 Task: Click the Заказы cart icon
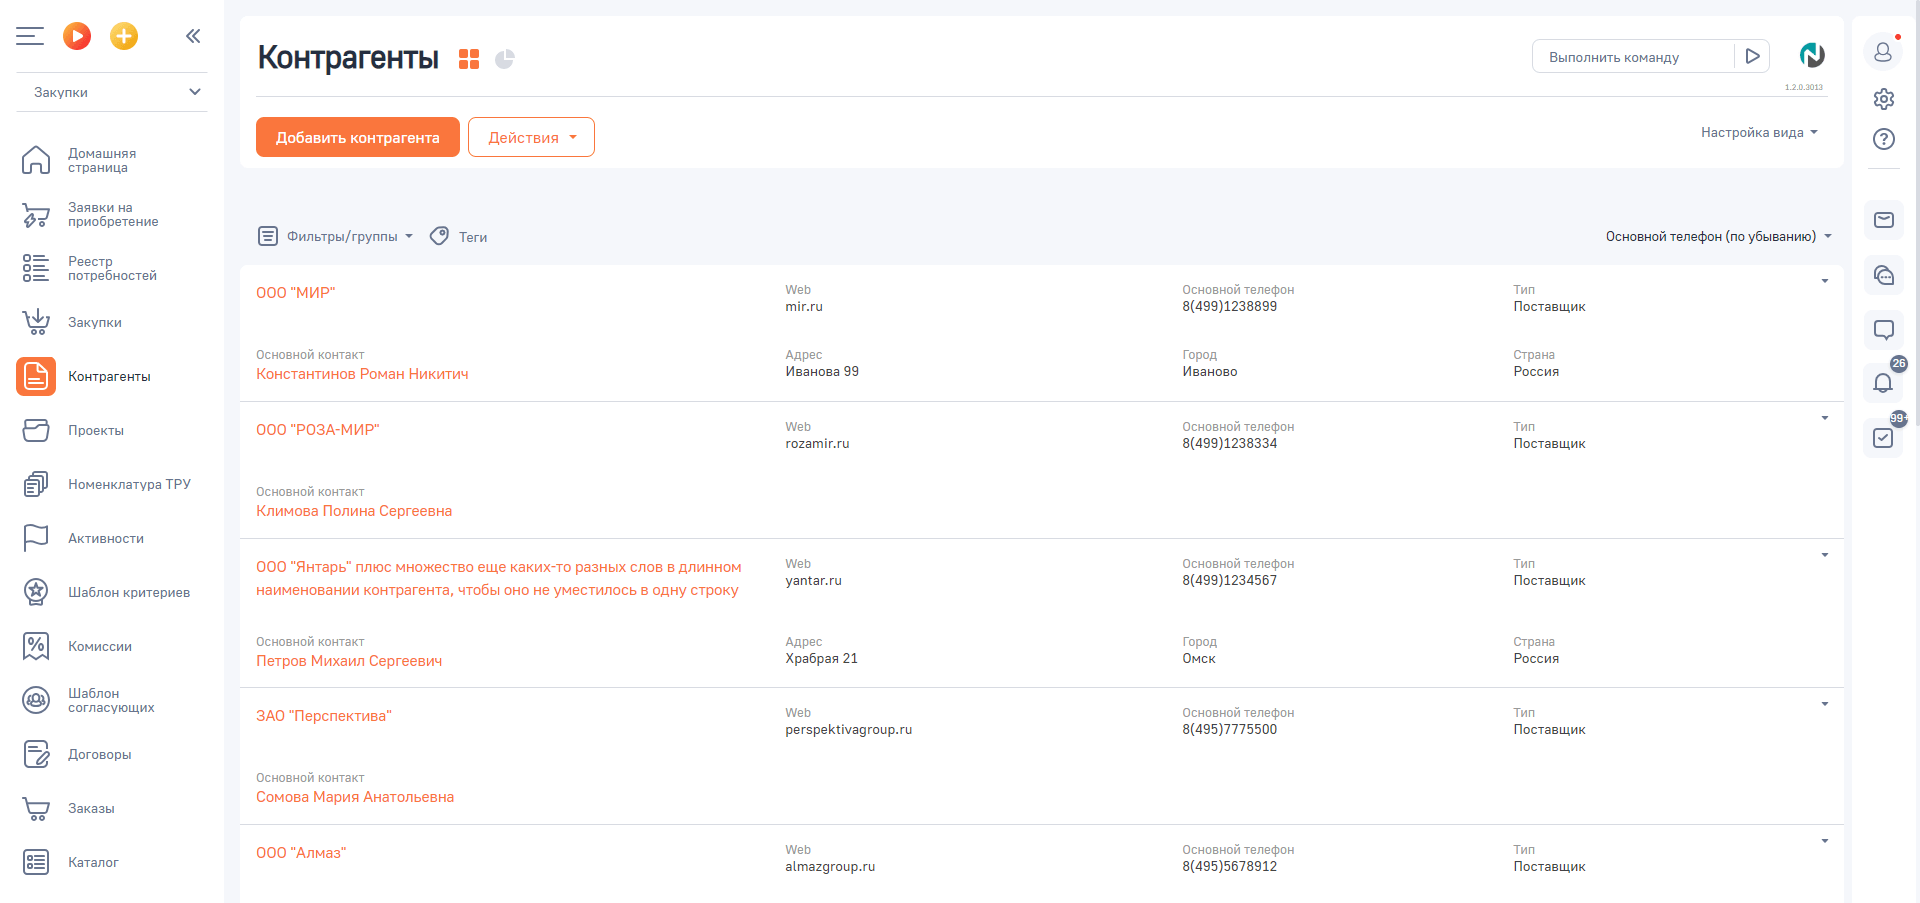[36, 808]
